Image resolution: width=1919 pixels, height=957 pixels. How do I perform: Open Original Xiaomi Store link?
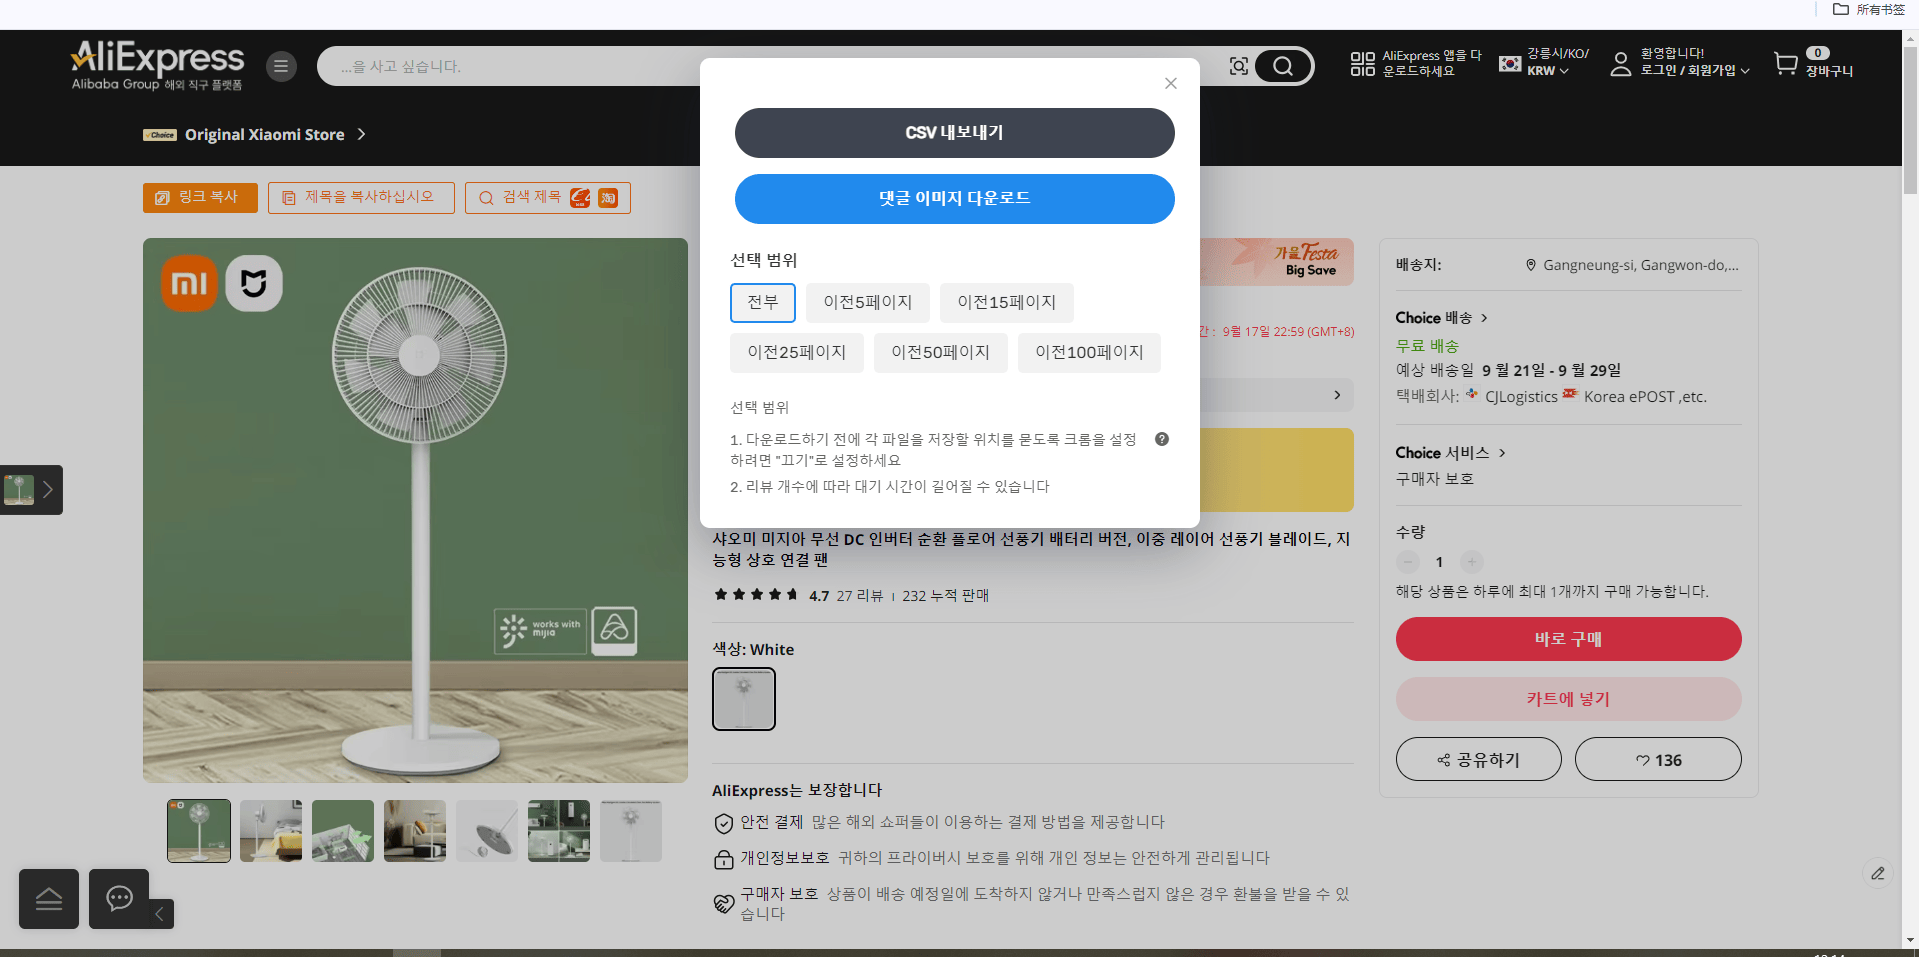click(x=264, y=134)
